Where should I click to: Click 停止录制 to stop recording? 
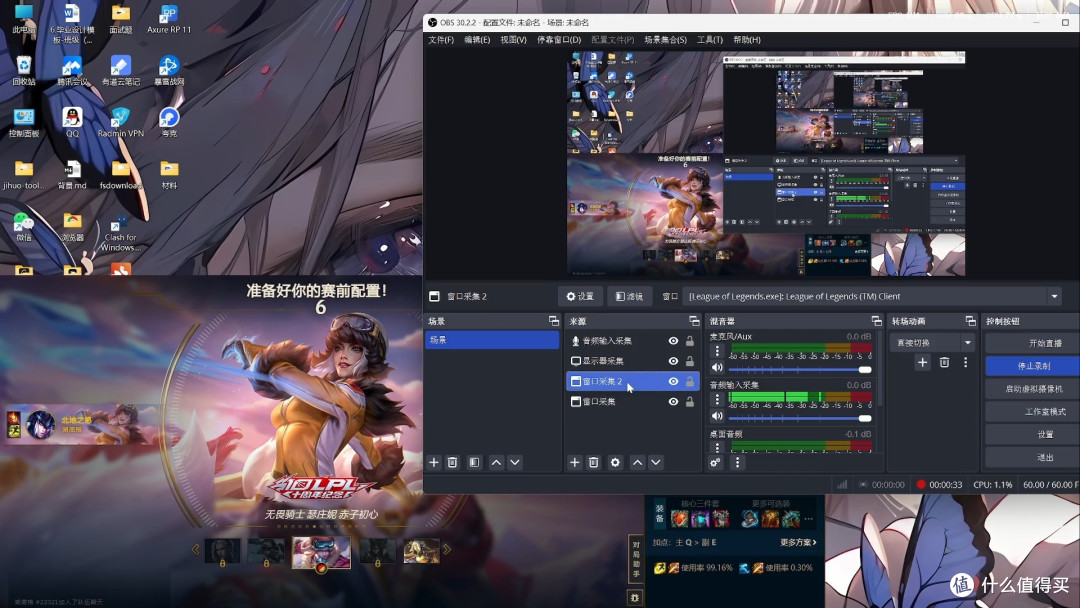pos(1033,366)
